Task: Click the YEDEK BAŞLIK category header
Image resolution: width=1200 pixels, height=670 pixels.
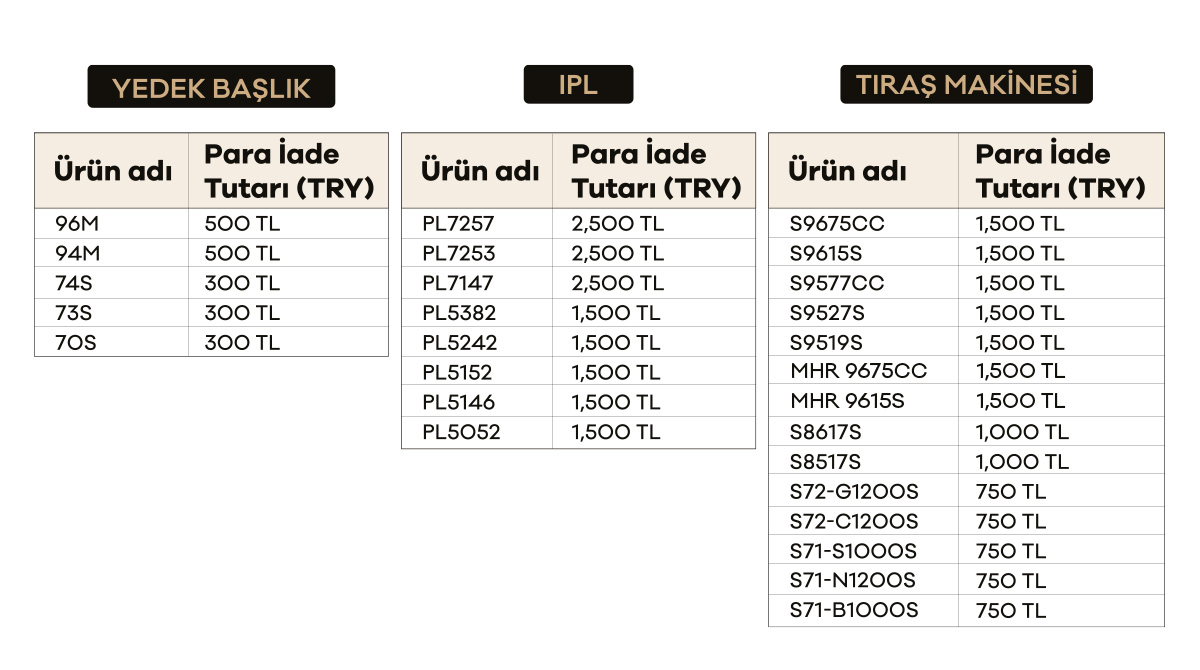Action: tap(211, 87)
